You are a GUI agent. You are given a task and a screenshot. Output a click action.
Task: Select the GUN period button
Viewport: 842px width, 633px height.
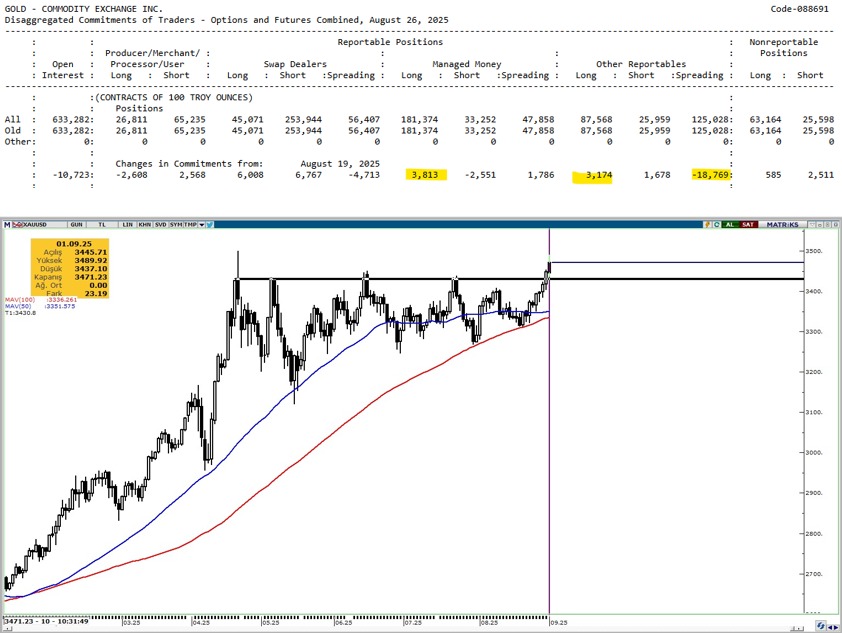click(76, 224)
